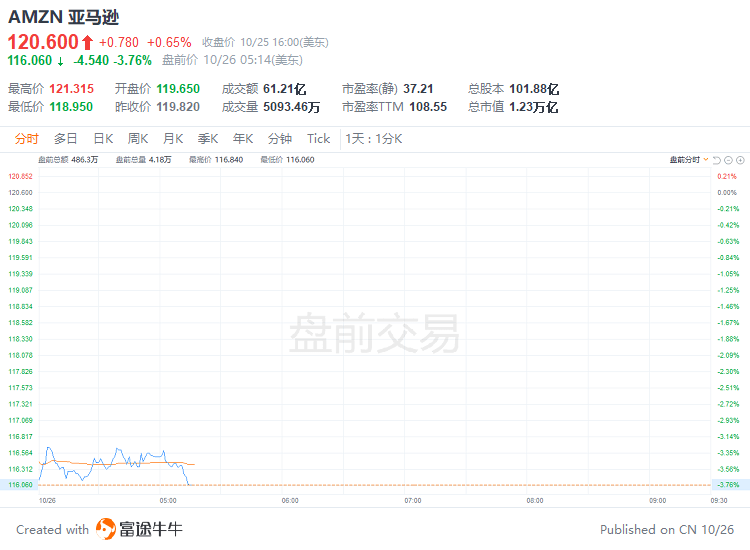Screen dimensions: 750x550
Task: Click the +0.65% change value
Action: [169, 43]
